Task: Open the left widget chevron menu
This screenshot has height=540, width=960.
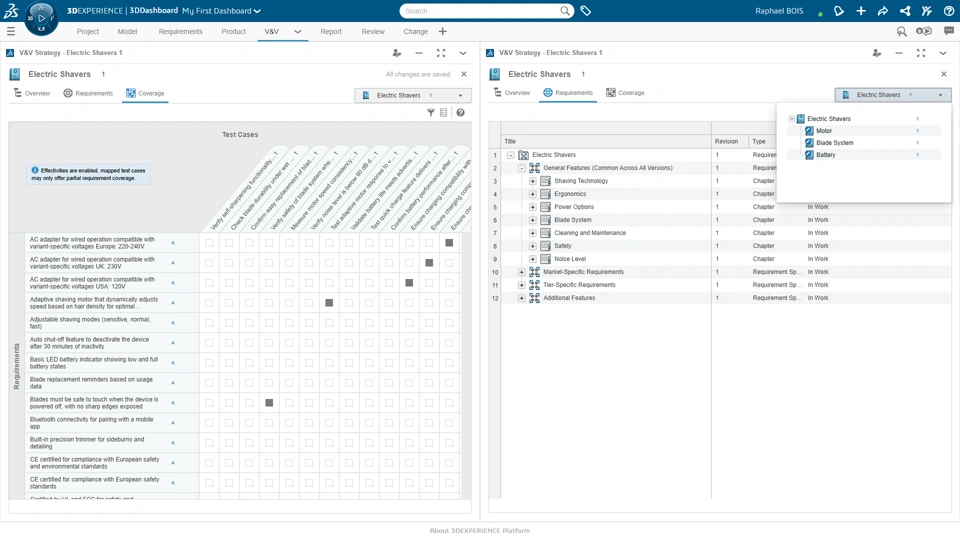Action: (463, 53)
